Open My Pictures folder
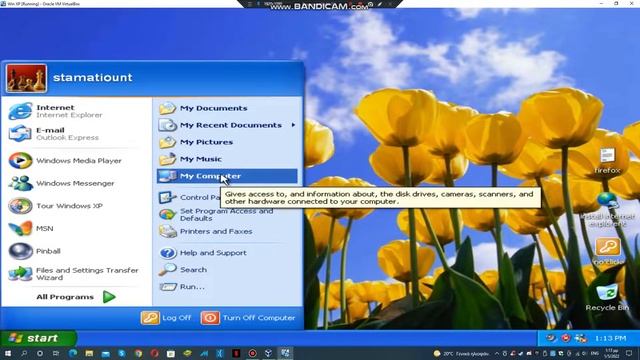The width and height of the screenshot is (640, 360). coord(196,142)
